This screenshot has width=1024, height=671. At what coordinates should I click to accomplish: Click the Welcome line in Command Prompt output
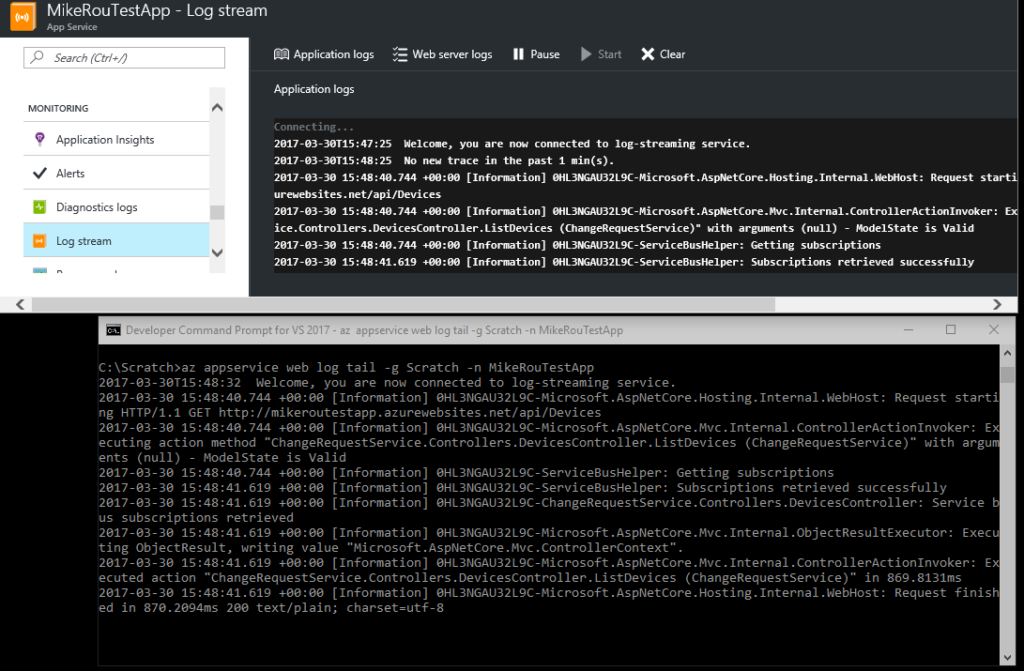pos(387,382)
